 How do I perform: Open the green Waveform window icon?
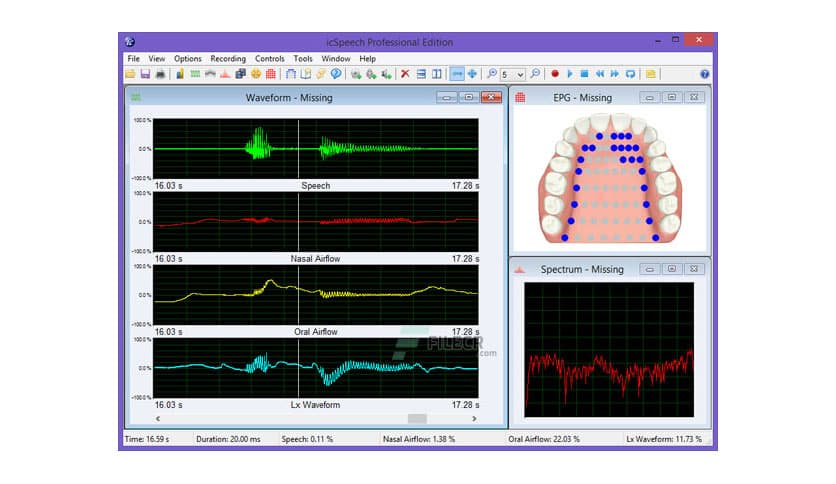coord(195,74)
